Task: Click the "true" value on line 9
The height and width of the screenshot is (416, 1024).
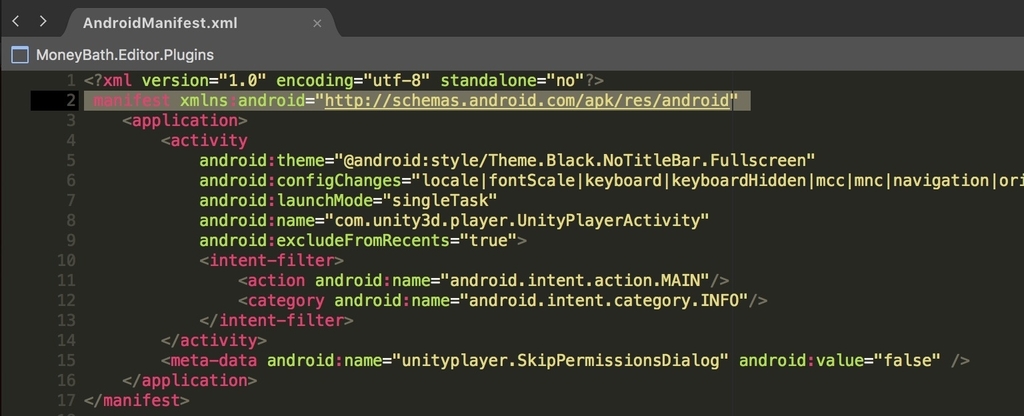Action: 488,240
